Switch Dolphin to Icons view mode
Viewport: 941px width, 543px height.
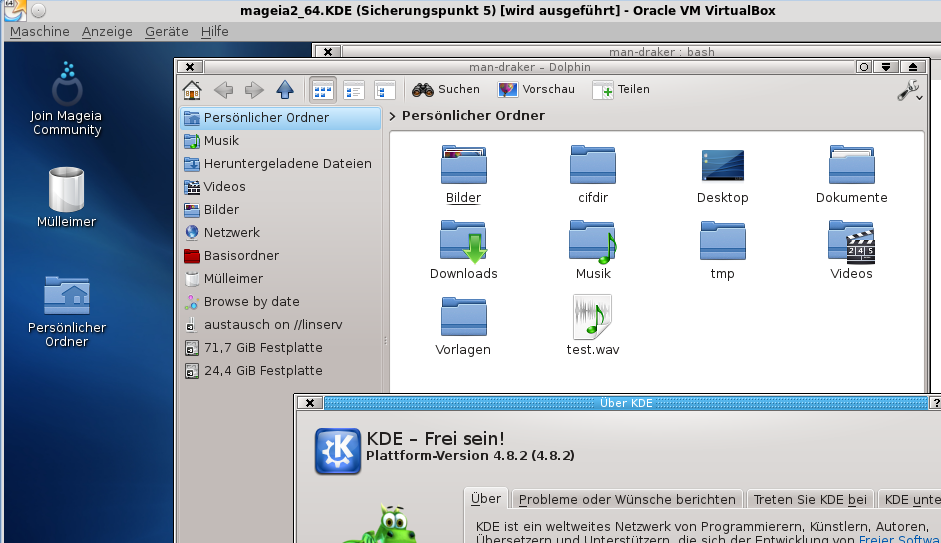(x=323, y=90)
